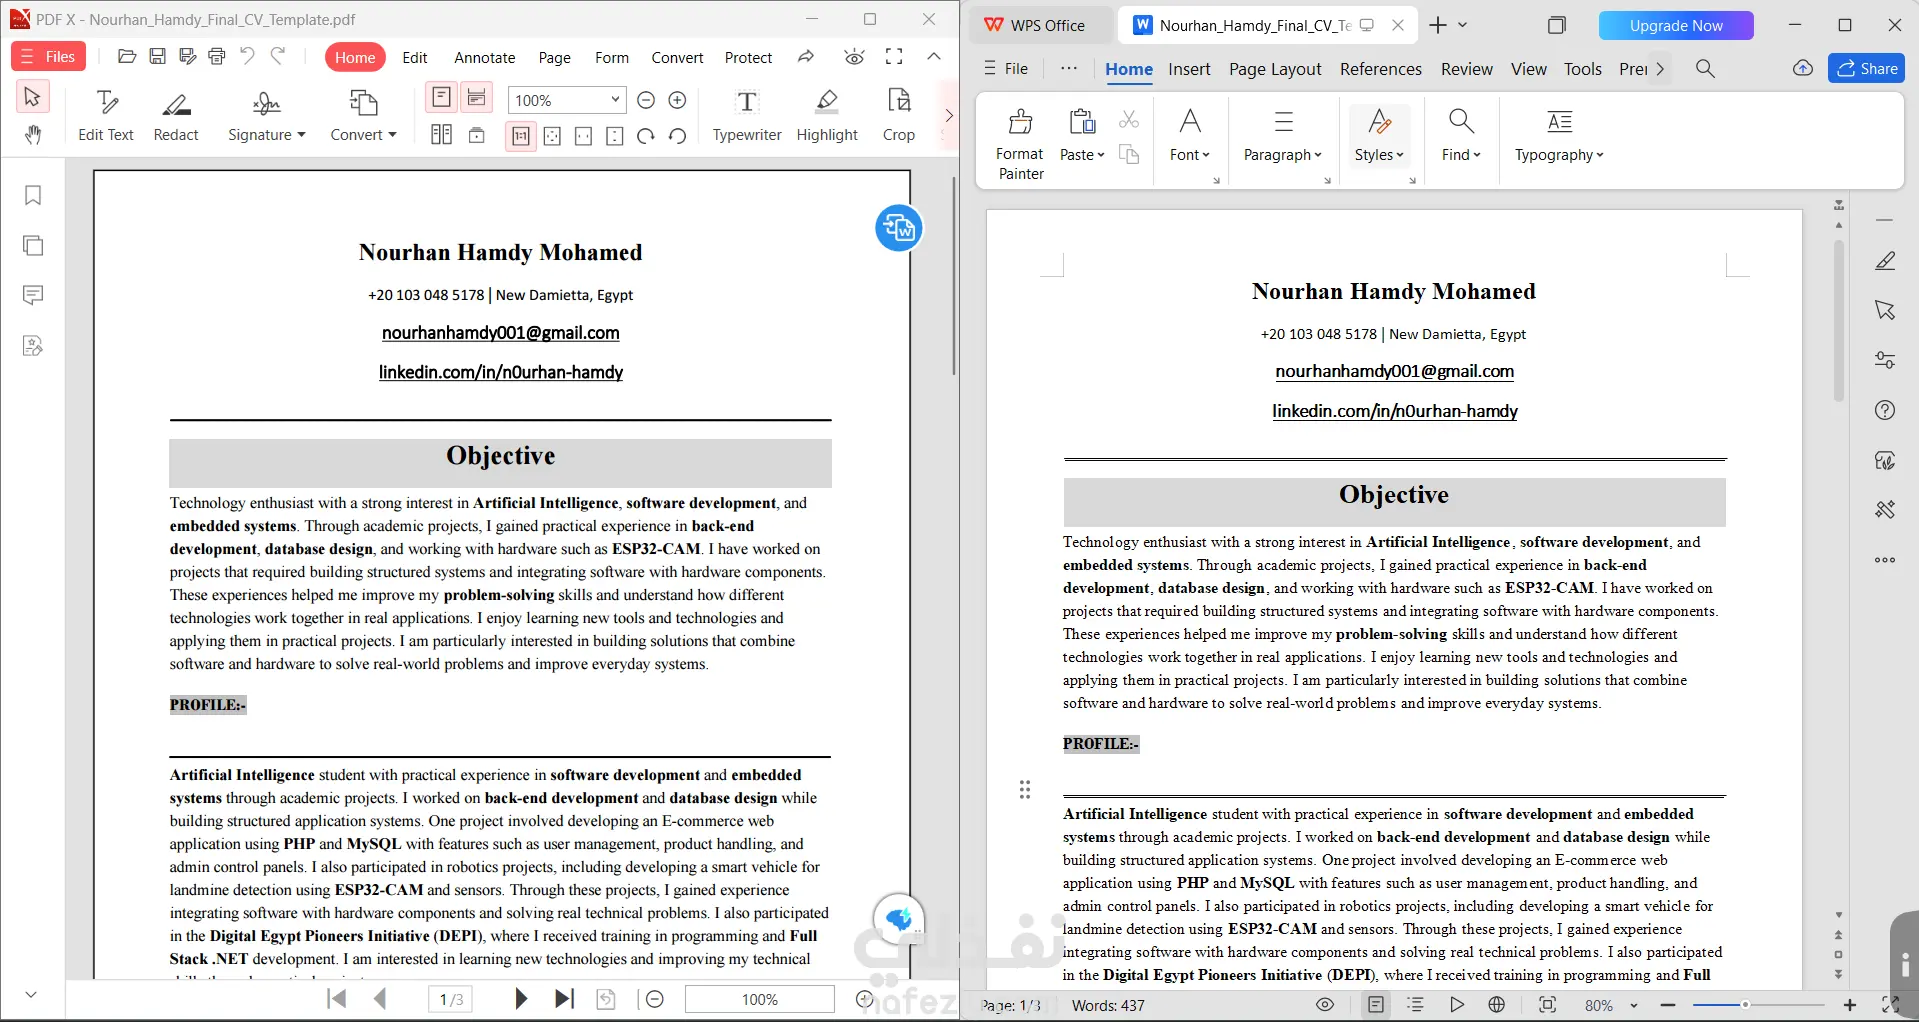Viewport: 1919px width, 1022px height.
Task: Open the File menu in WPS
Action: click(1006, 68)
